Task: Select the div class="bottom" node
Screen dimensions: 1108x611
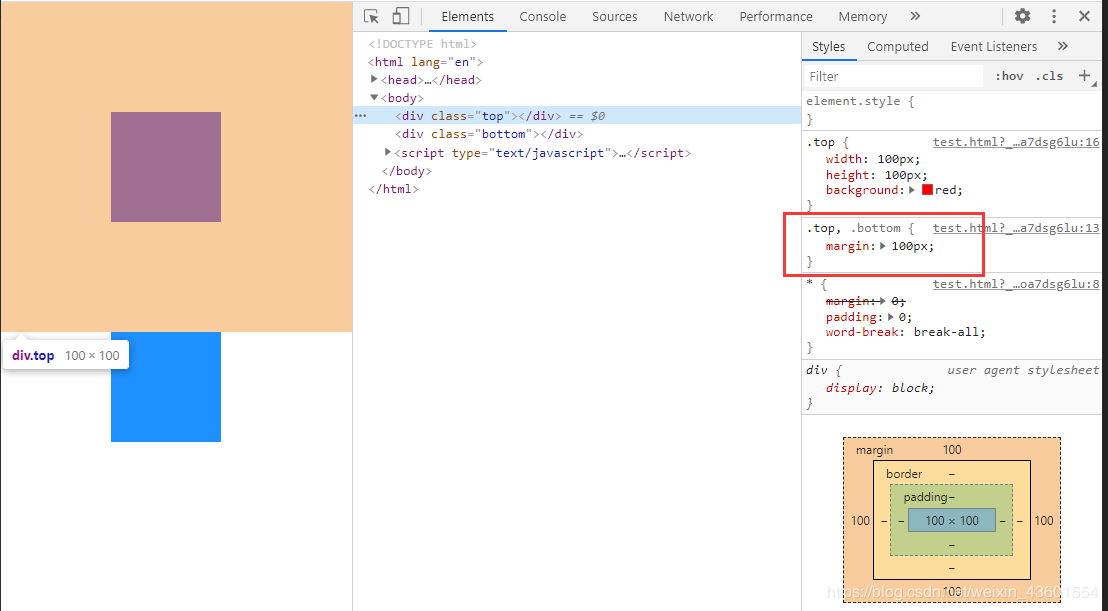Action: tap(489, 134)
